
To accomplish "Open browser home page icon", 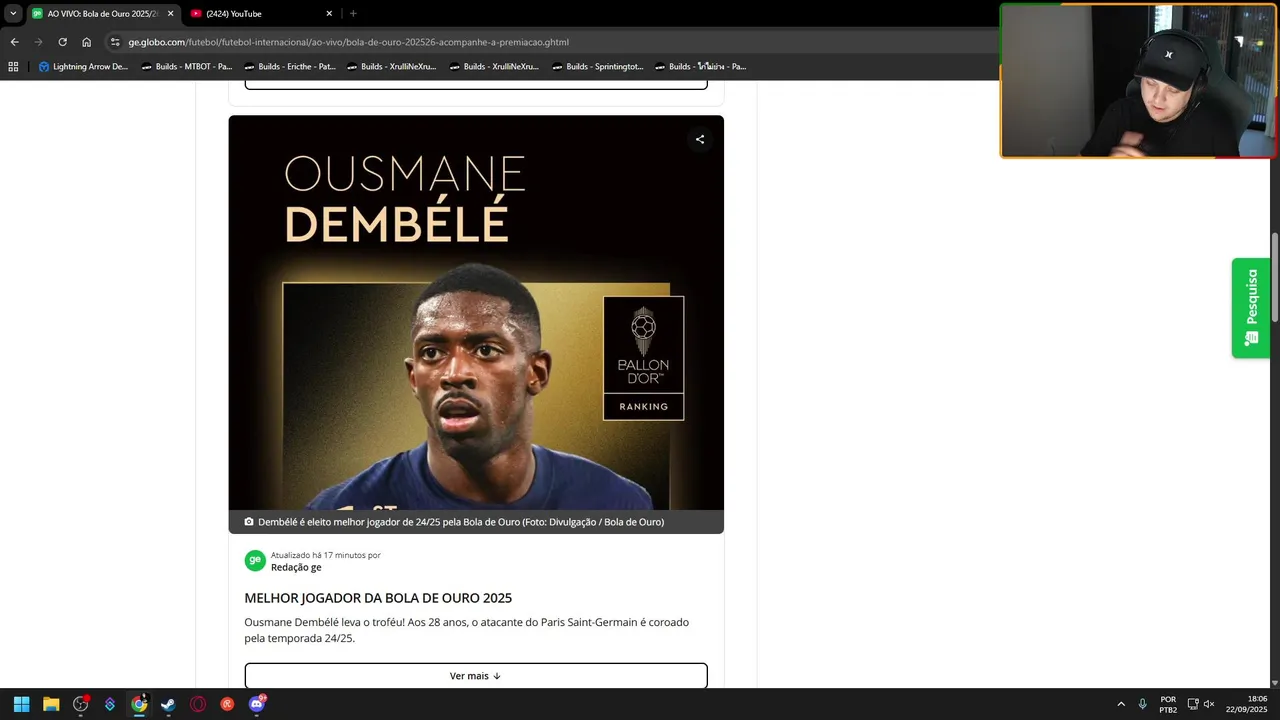I will (x=86, y=42).
